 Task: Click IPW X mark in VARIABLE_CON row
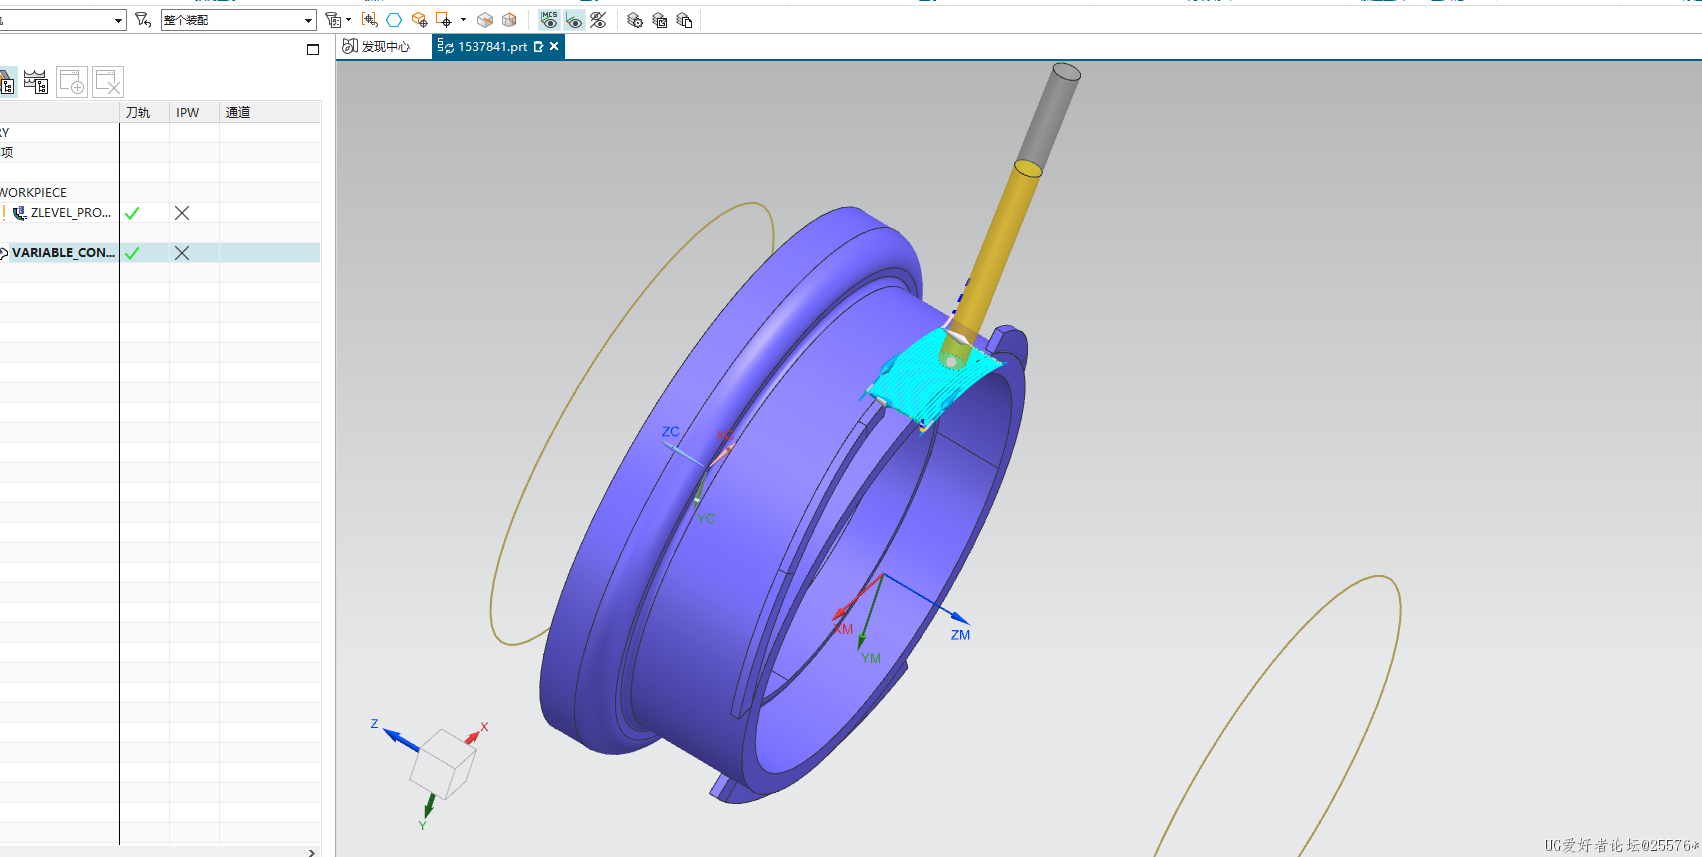tap(182, 253)
